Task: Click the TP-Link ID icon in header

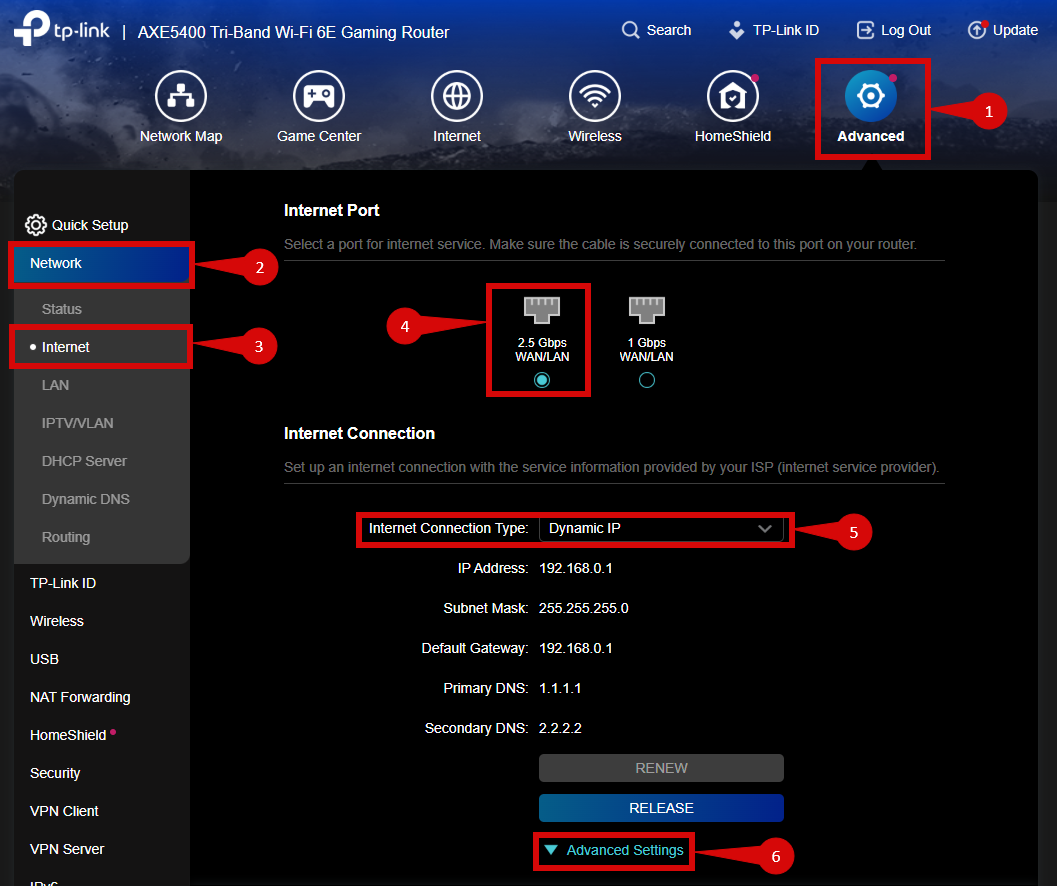Action: tap(737, 30)
